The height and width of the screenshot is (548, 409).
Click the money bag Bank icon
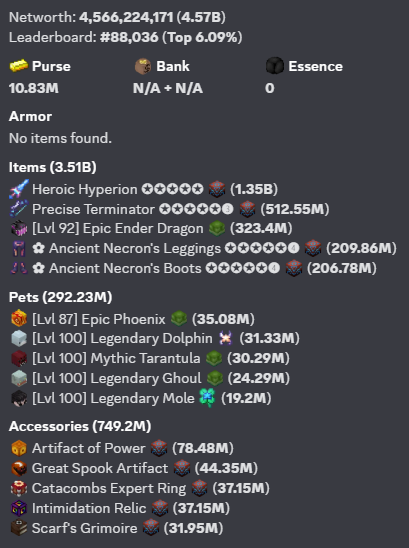pyautogui.click(x=143, y=66)
